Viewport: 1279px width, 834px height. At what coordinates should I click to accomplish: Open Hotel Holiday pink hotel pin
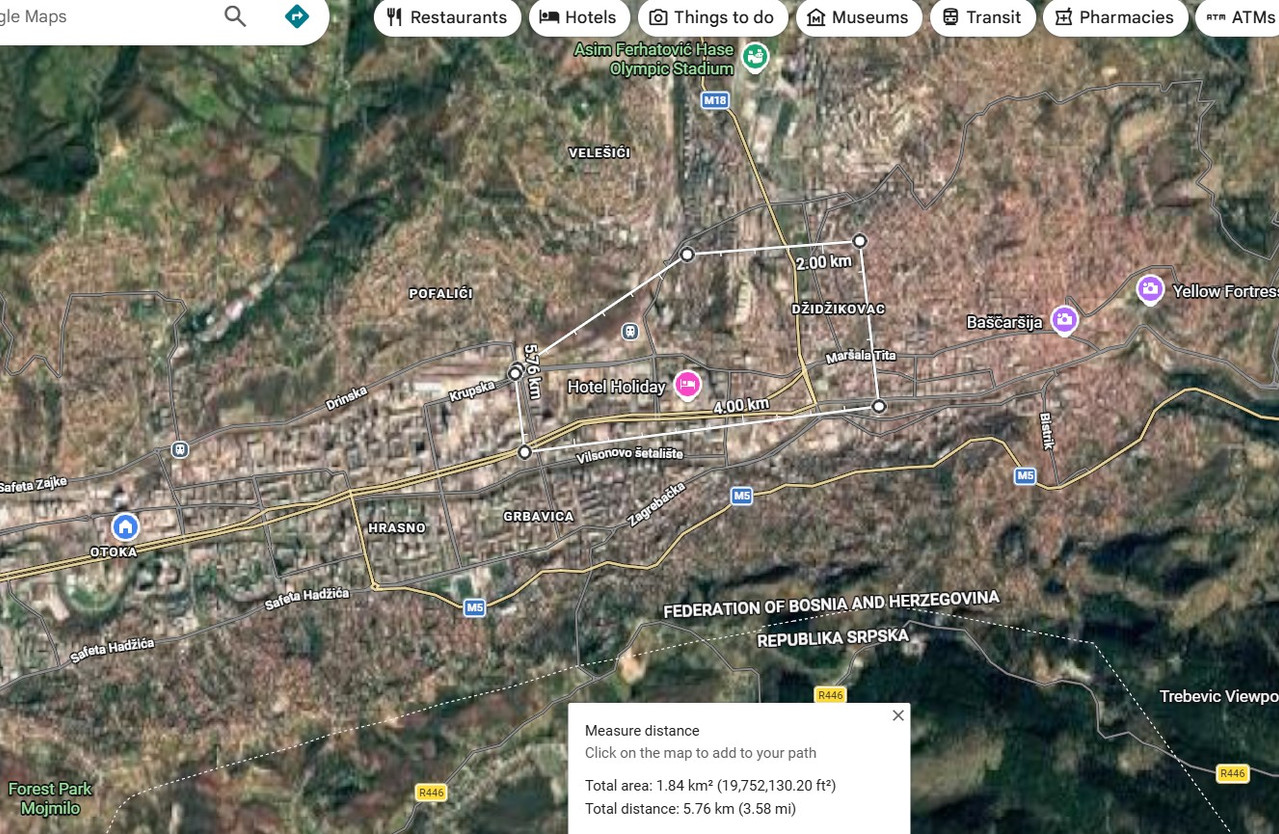687,385
